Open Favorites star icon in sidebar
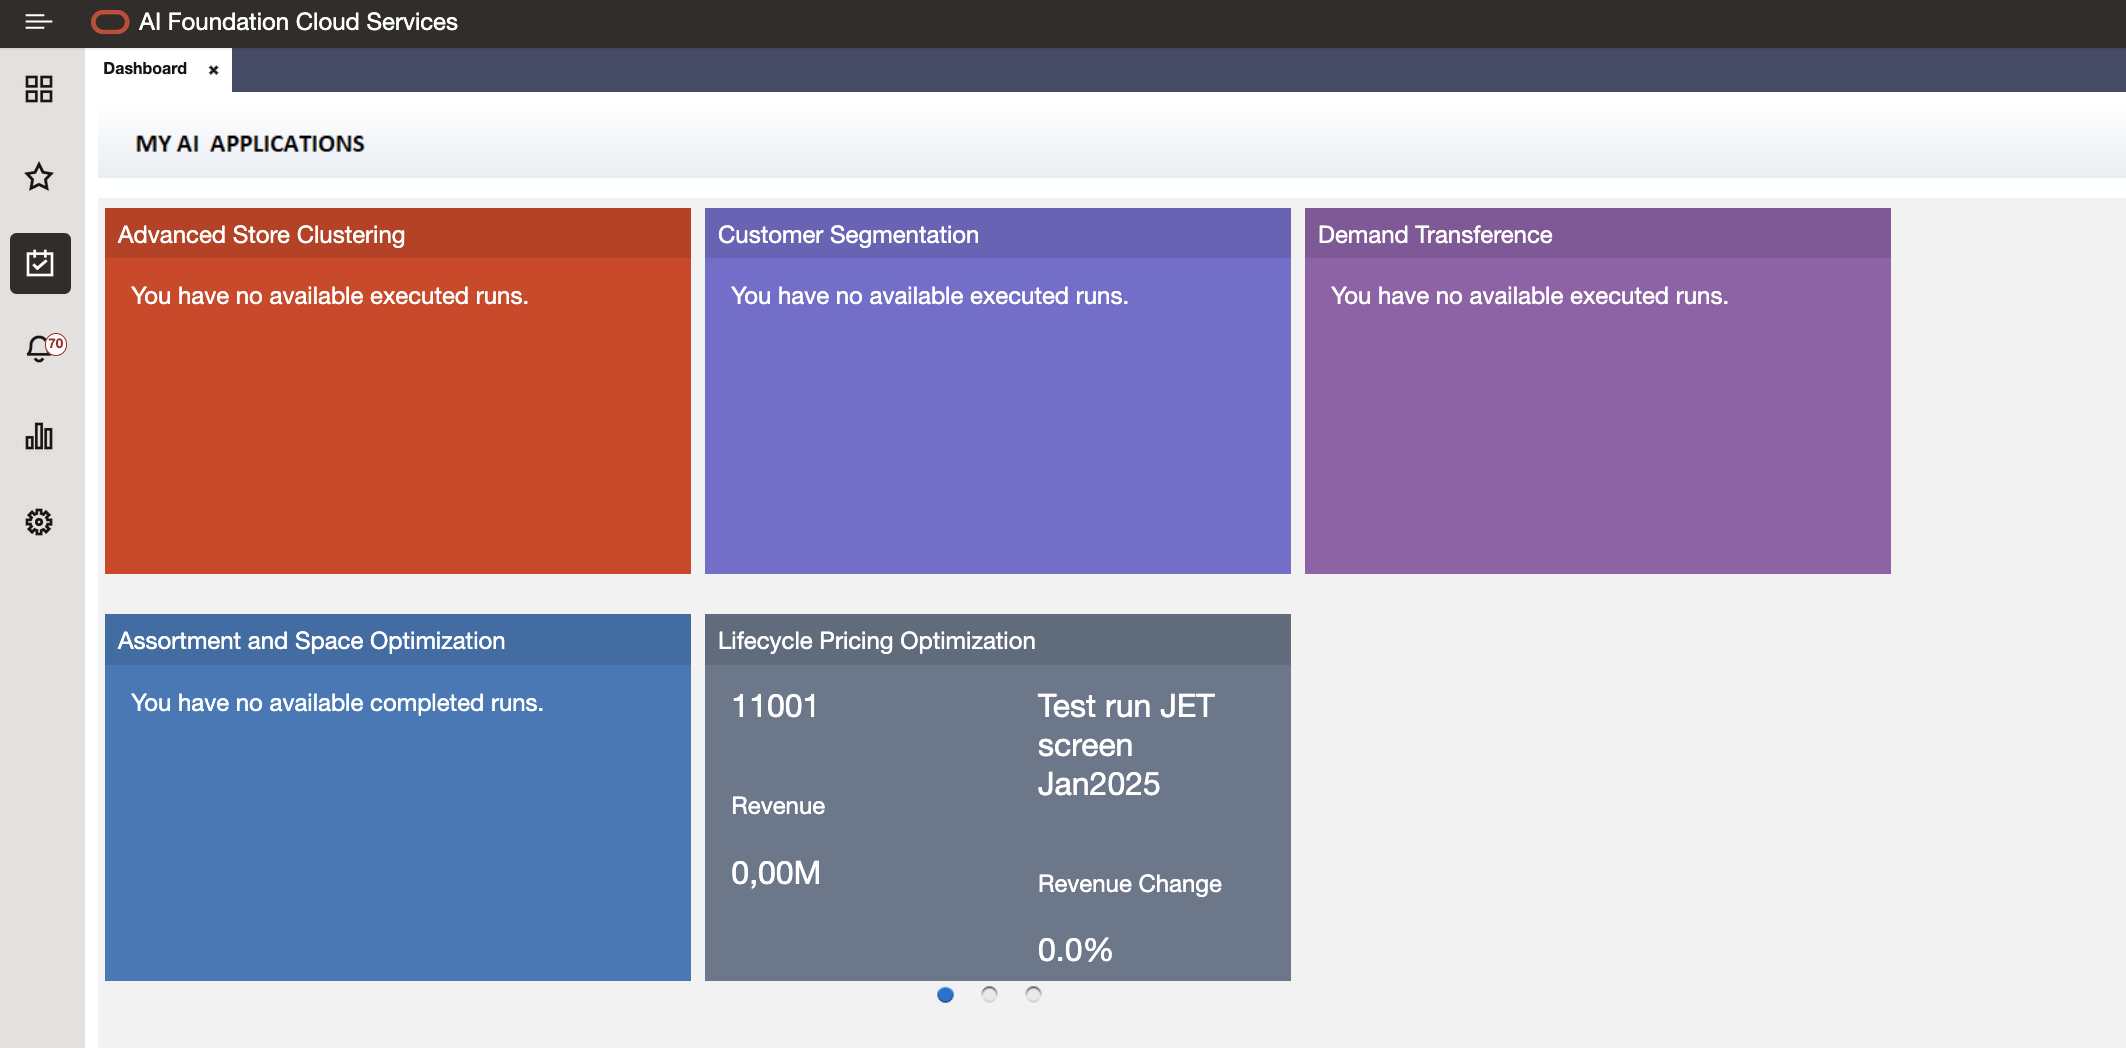Viewport: 2126px width, 1048px height. point(39,177)
